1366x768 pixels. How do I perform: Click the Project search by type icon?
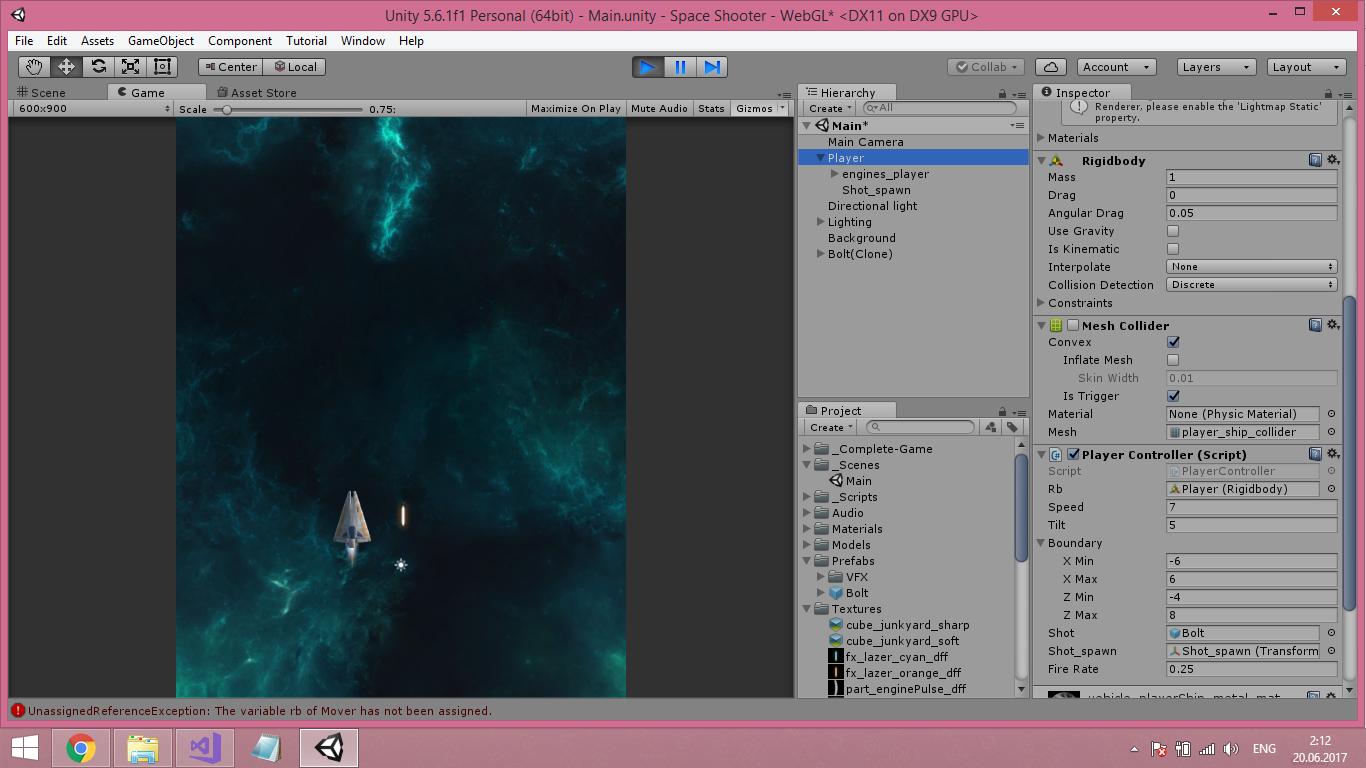coord(991,427)
